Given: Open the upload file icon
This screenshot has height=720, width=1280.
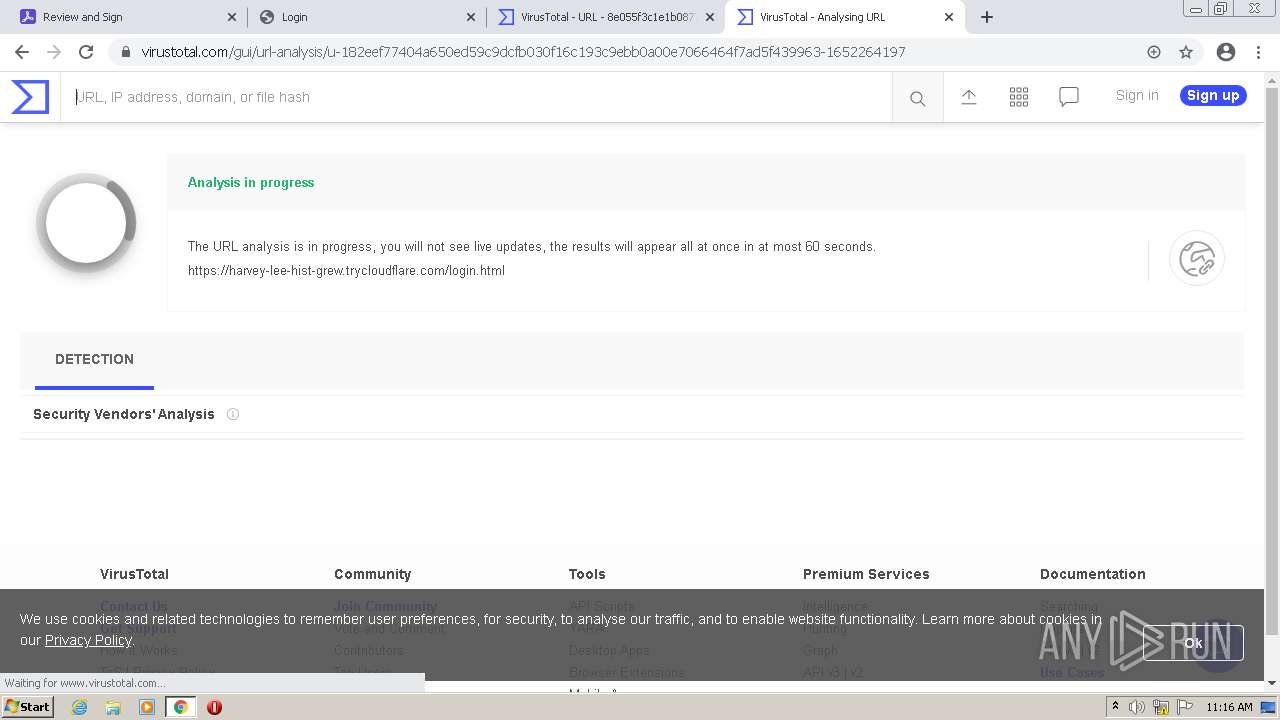Looking at the screenshot, I should pyautogui.click(x=968, y=96).
